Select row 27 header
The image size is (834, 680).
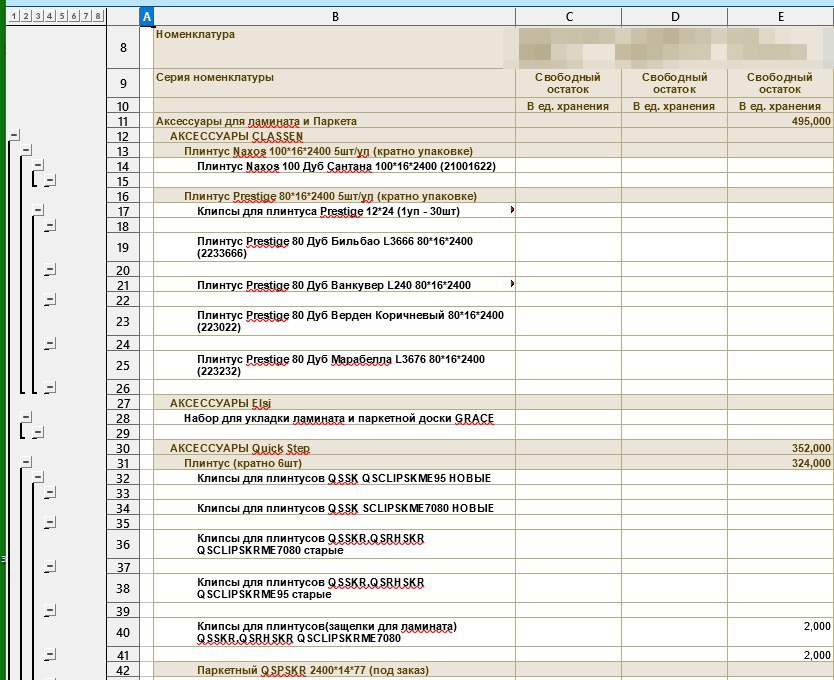click(x=123, y=403)
